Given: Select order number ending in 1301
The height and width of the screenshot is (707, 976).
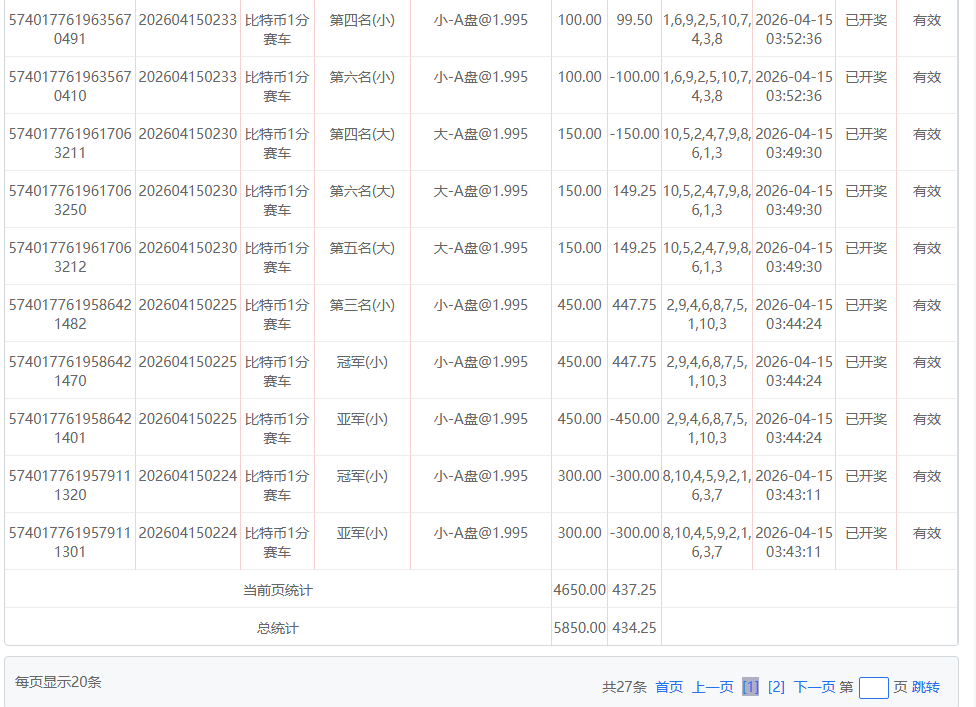Looking at the screenshot, I should click(x=69, y=542).
